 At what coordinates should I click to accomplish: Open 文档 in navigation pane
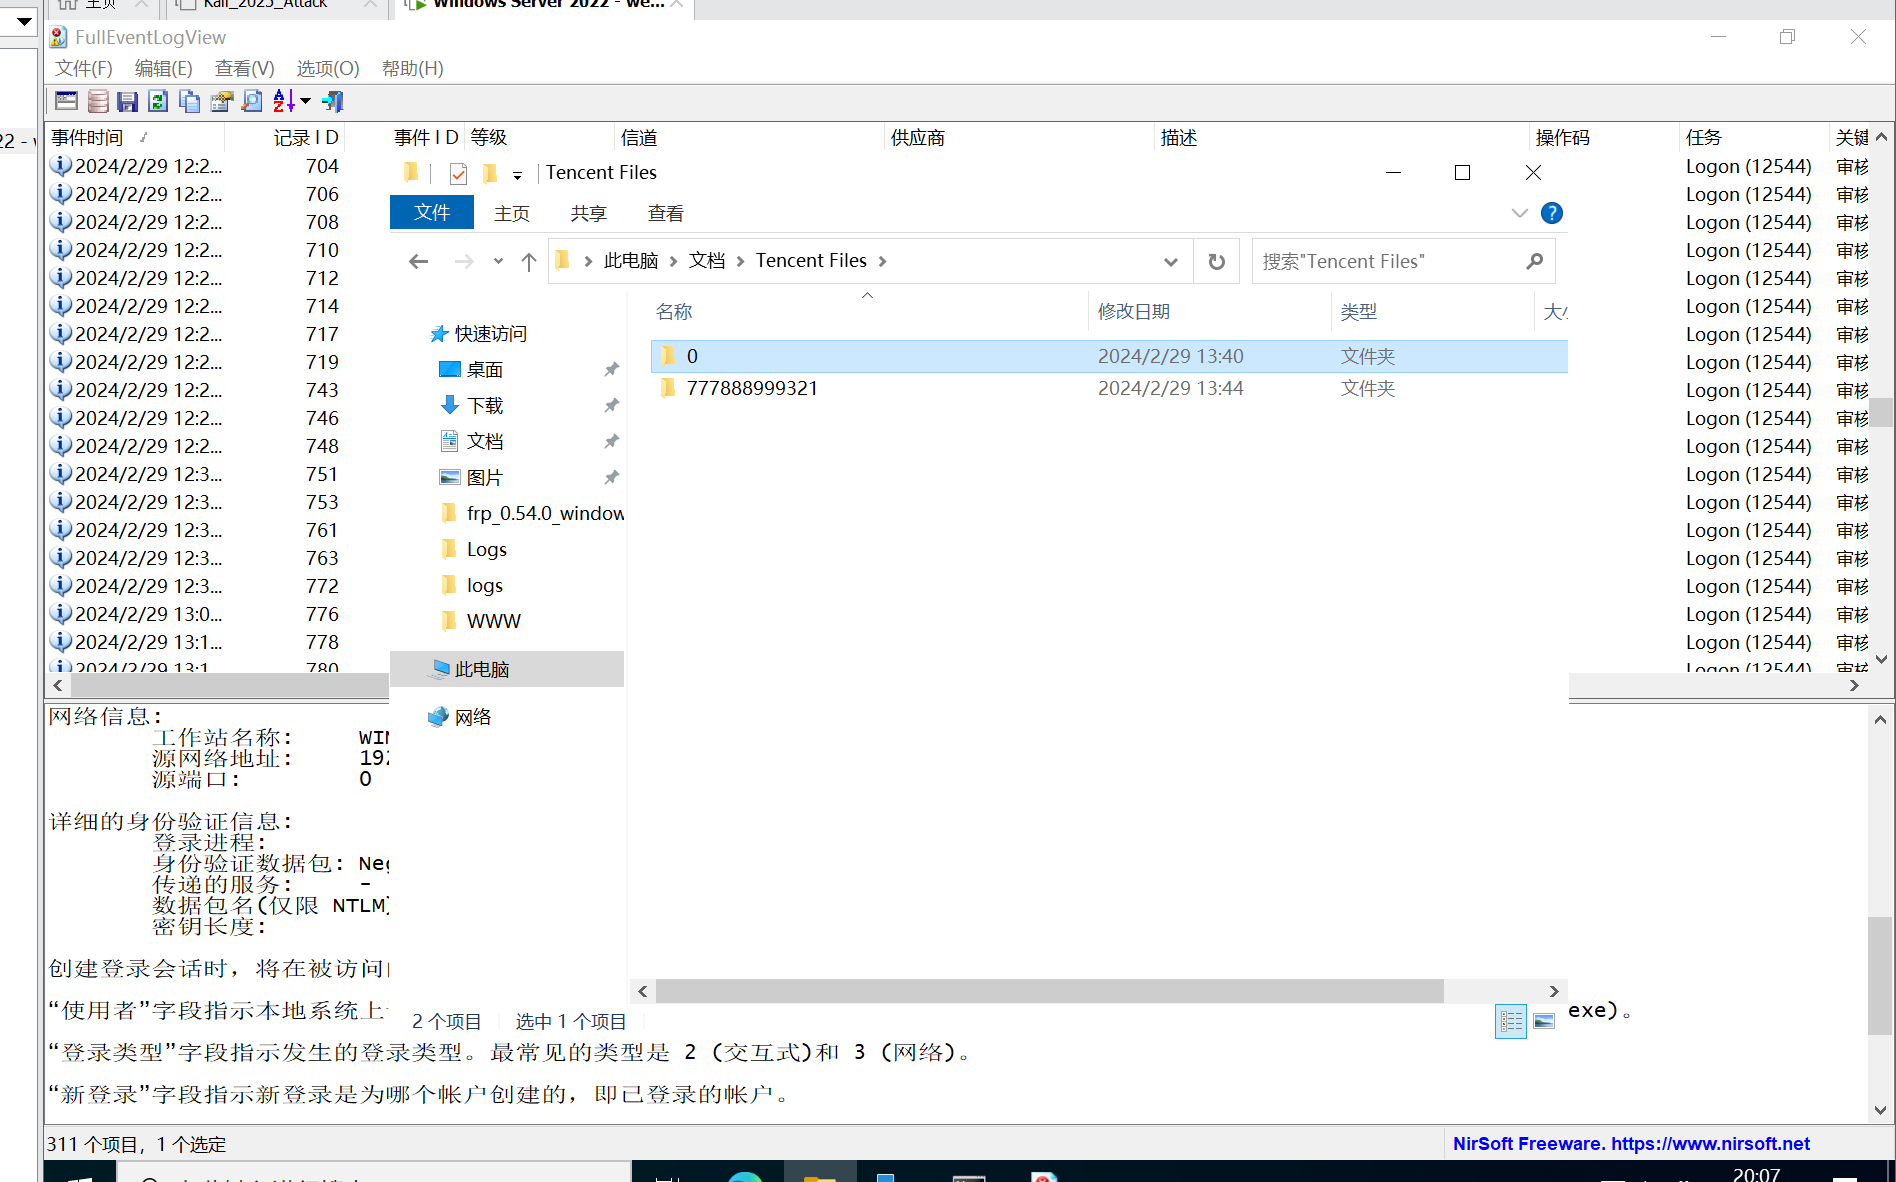tap(485, 442)
